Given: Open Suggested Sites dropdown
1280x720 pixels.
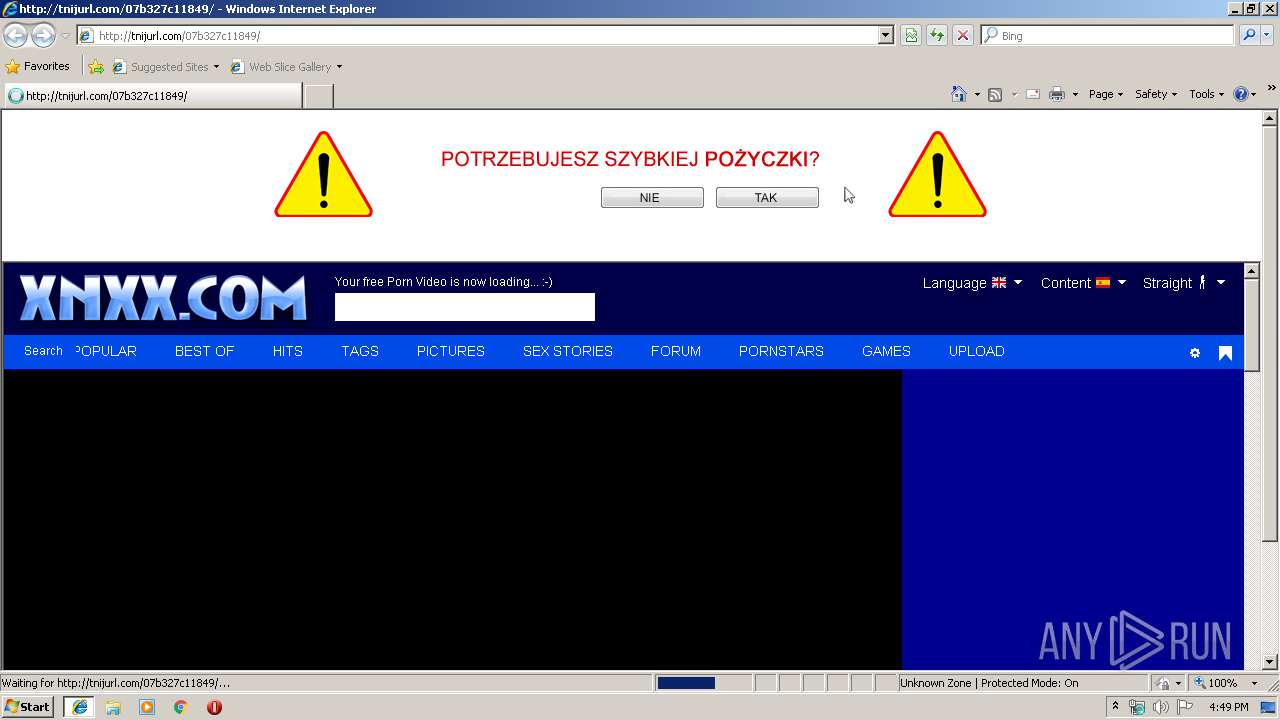Looking at the screenshot, I should 165,67.
